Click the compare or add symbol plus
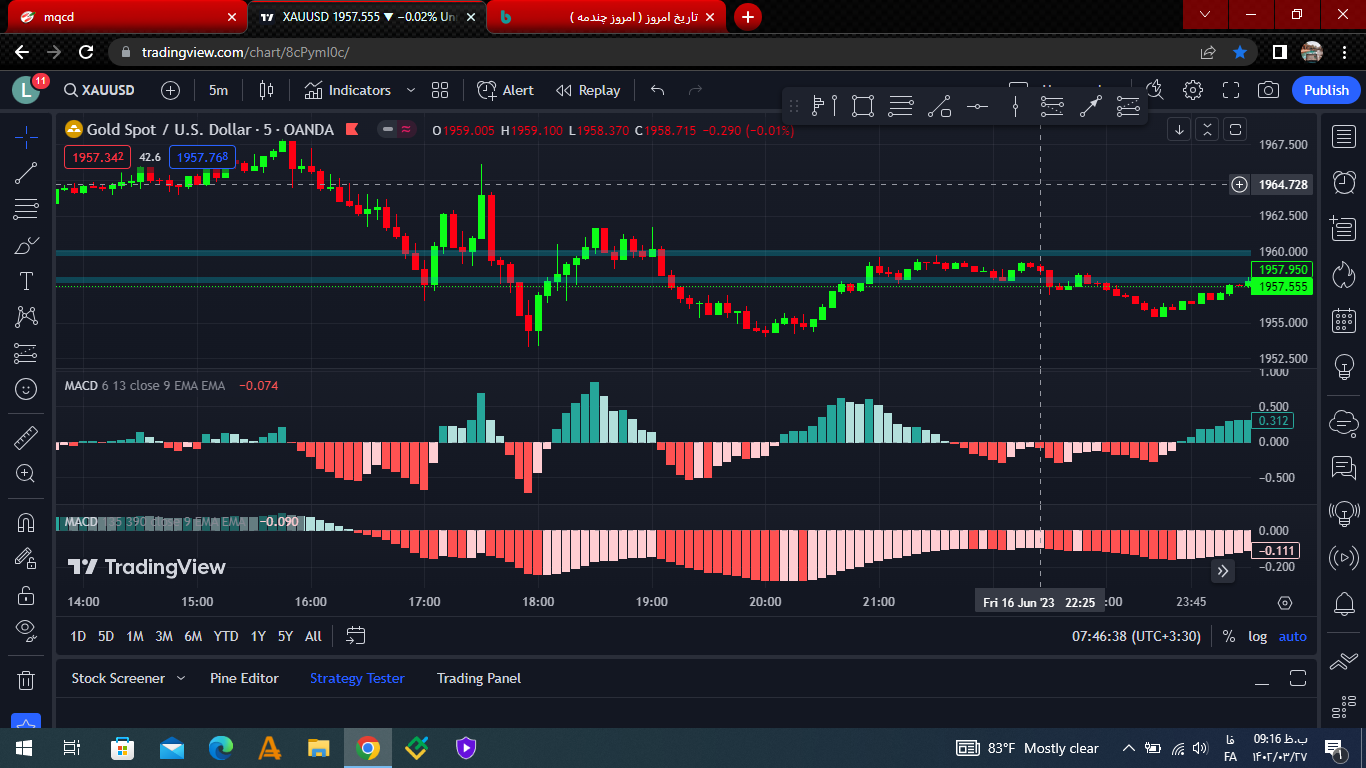This screenshot has width=1366, height=768. click(x=170, y=90)
